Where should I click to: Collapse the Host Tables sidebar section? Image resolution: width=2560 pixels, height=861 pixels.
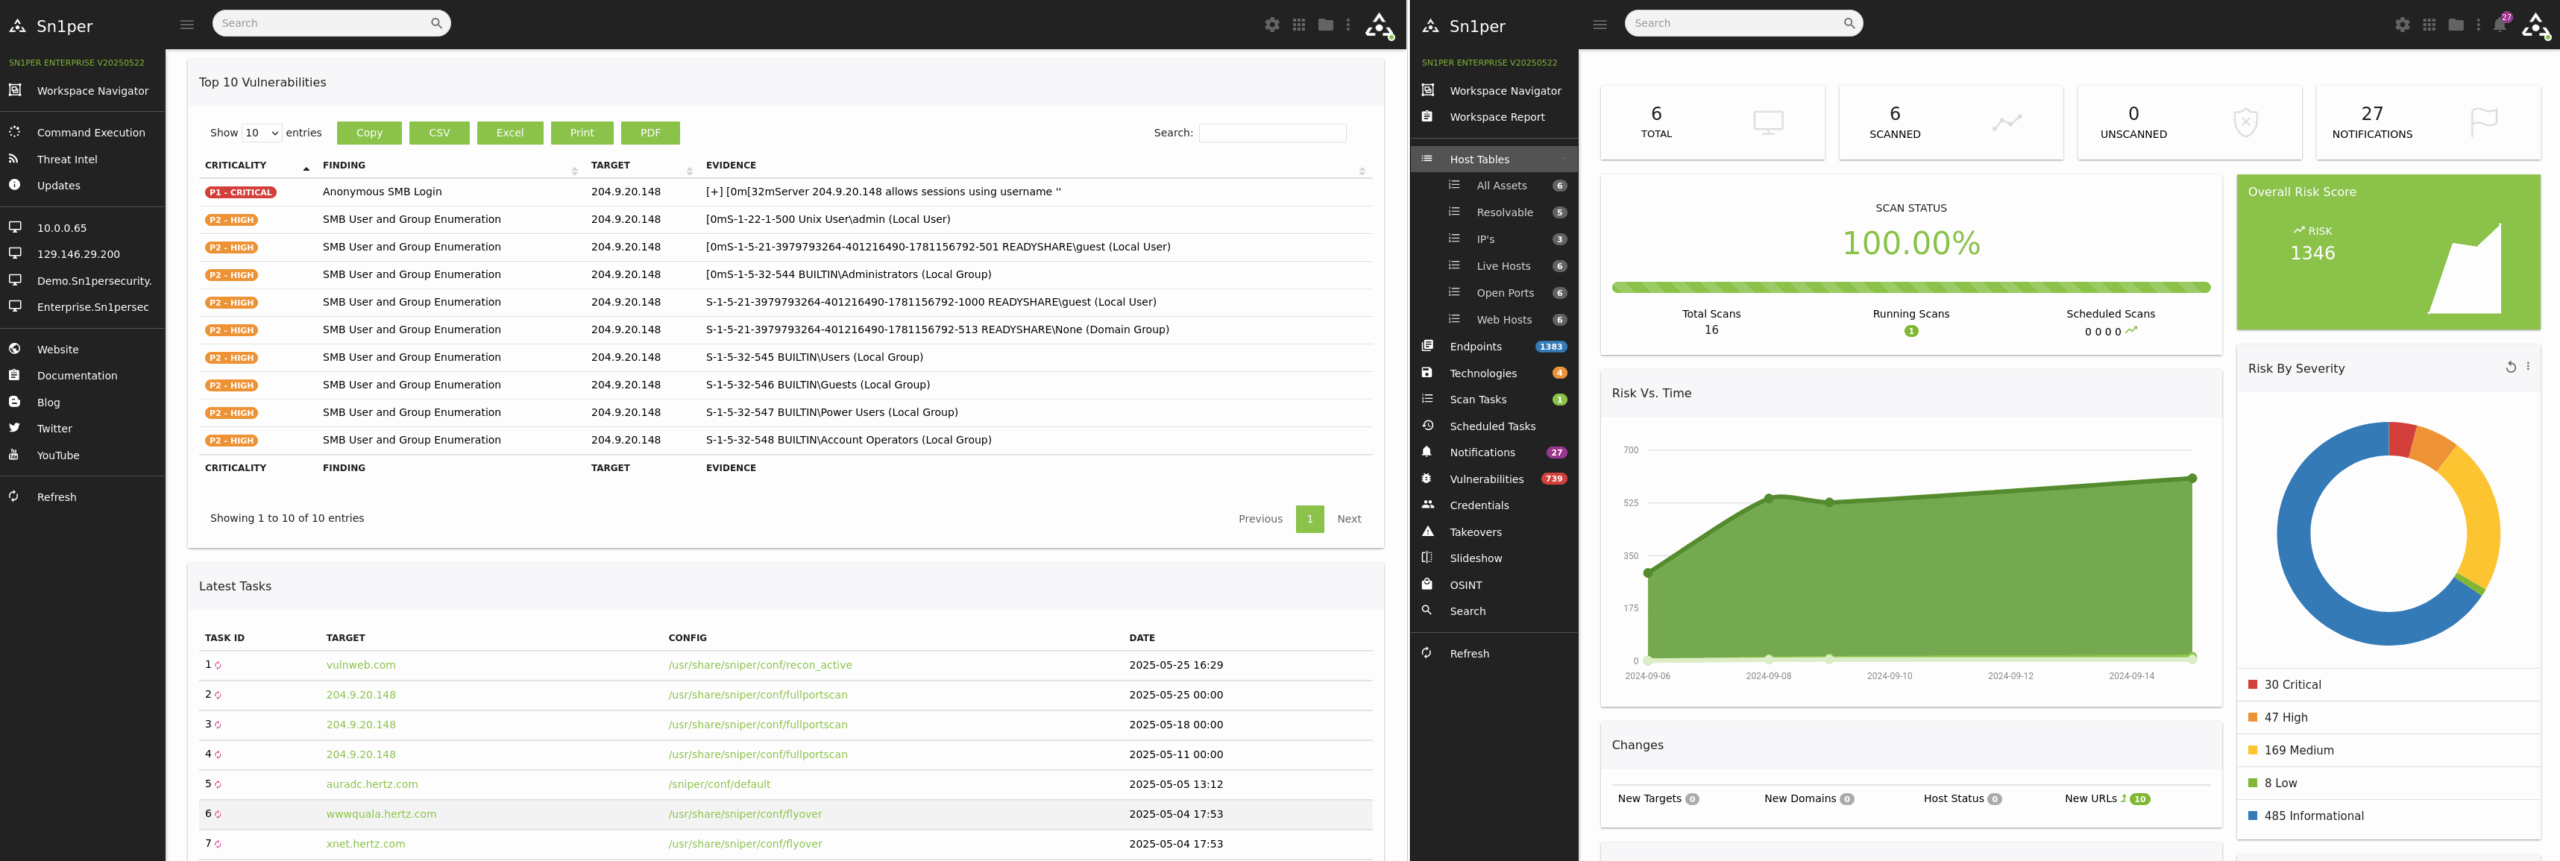[1494, 159]
